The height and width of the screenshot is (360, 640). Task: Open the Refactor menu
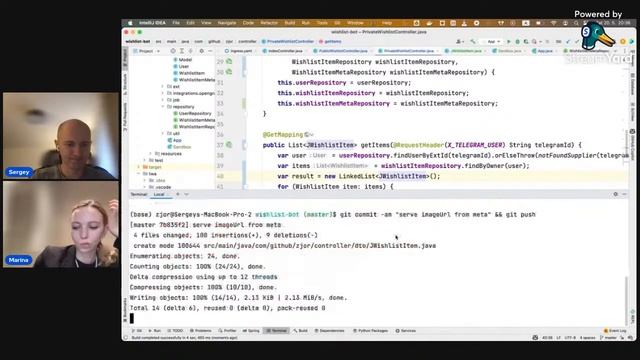pos(269,23)
